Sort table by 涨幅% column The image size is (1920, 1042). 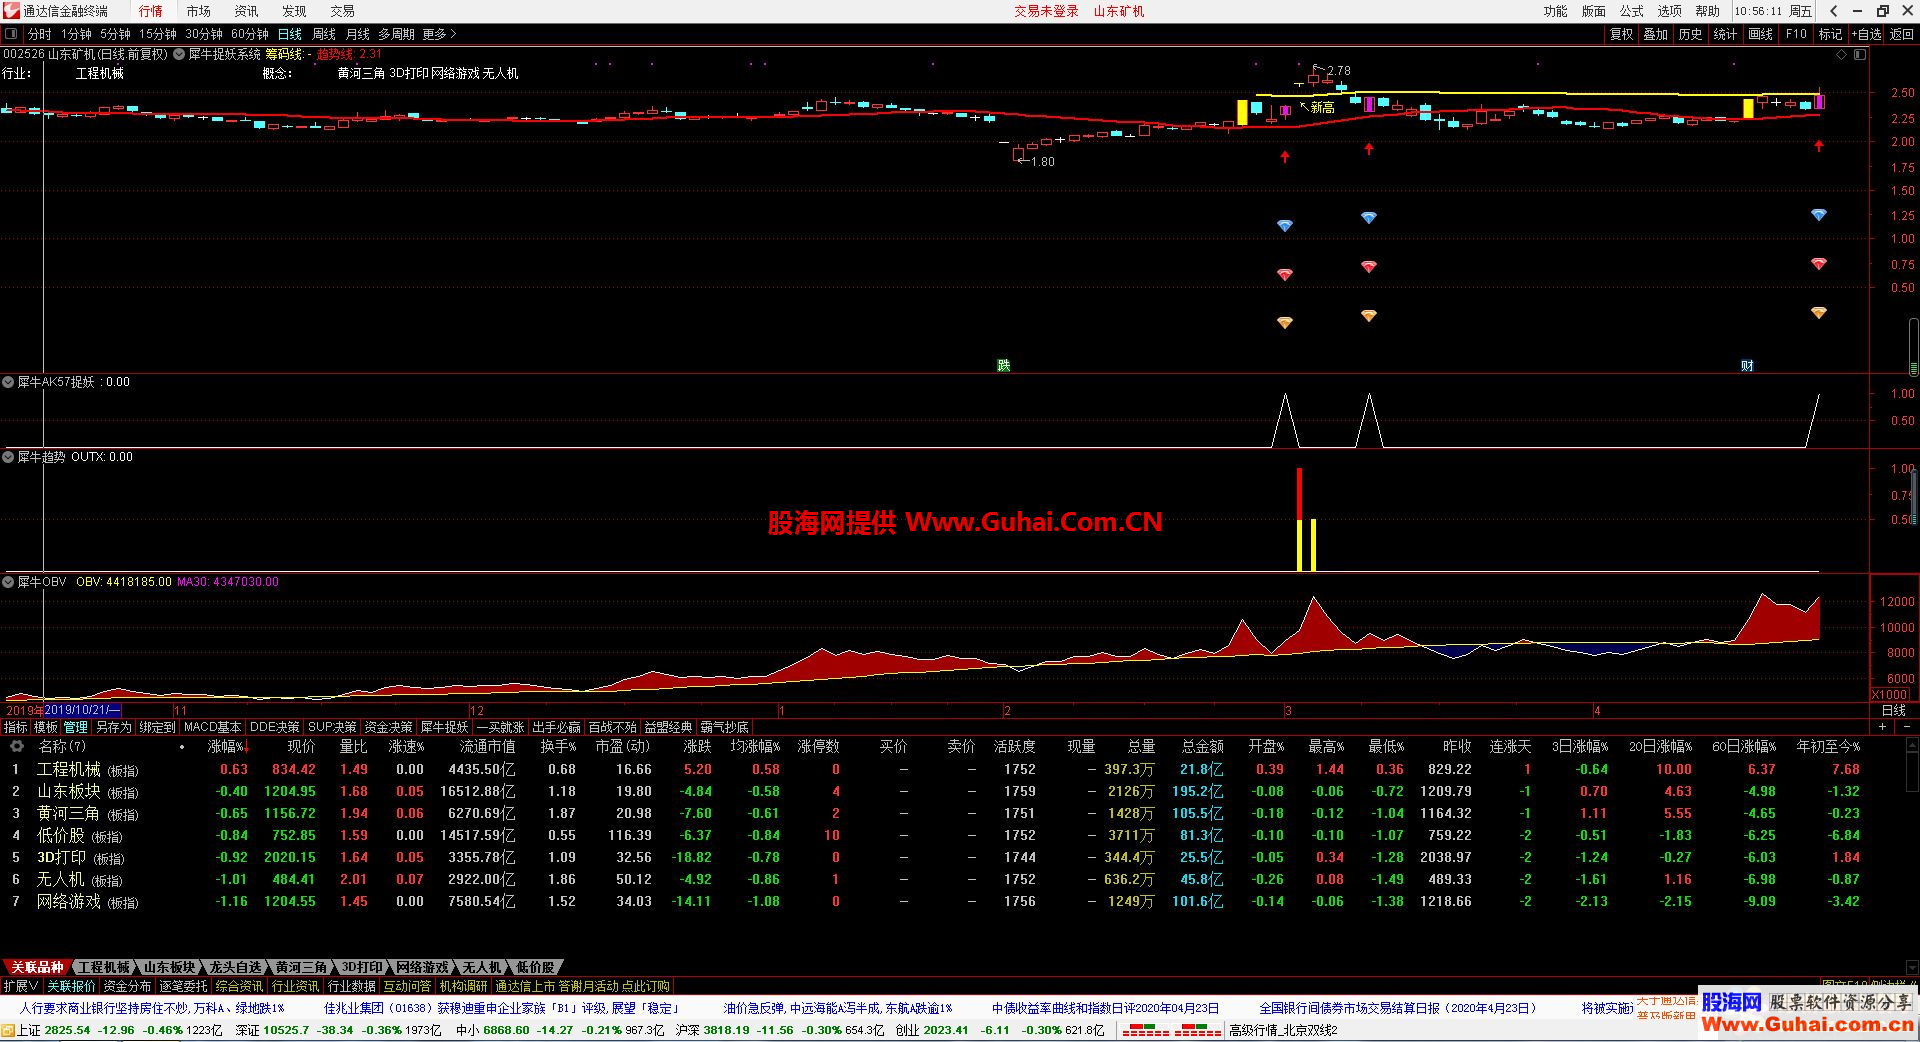coord(228,747)
